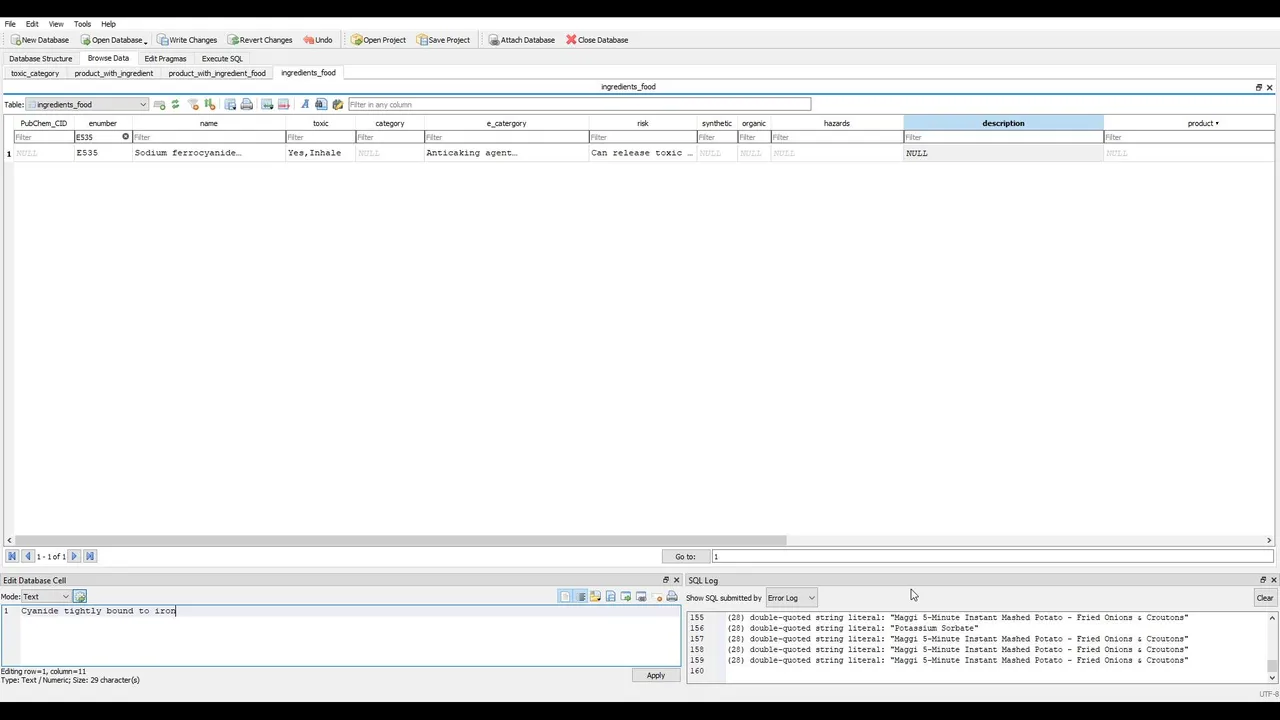
Task: Float the Edit Database Cell panel
Action: pos(666,580)
